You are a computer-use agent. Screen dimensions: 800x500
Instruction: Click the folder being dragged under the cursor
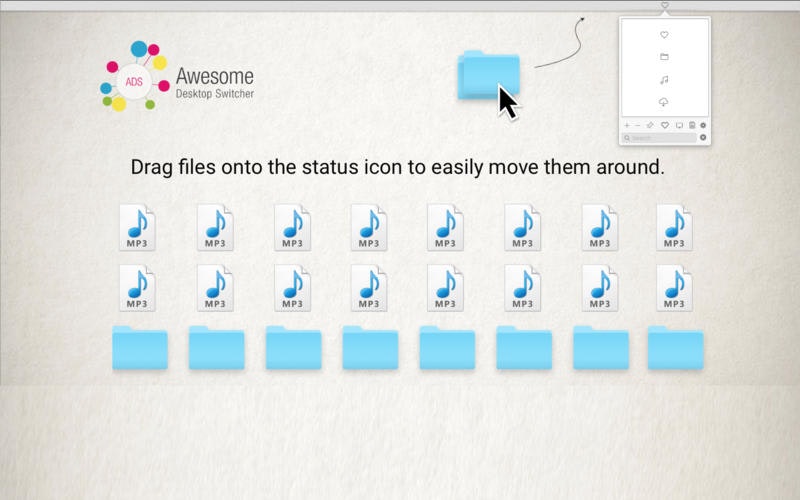click(488, 75)
